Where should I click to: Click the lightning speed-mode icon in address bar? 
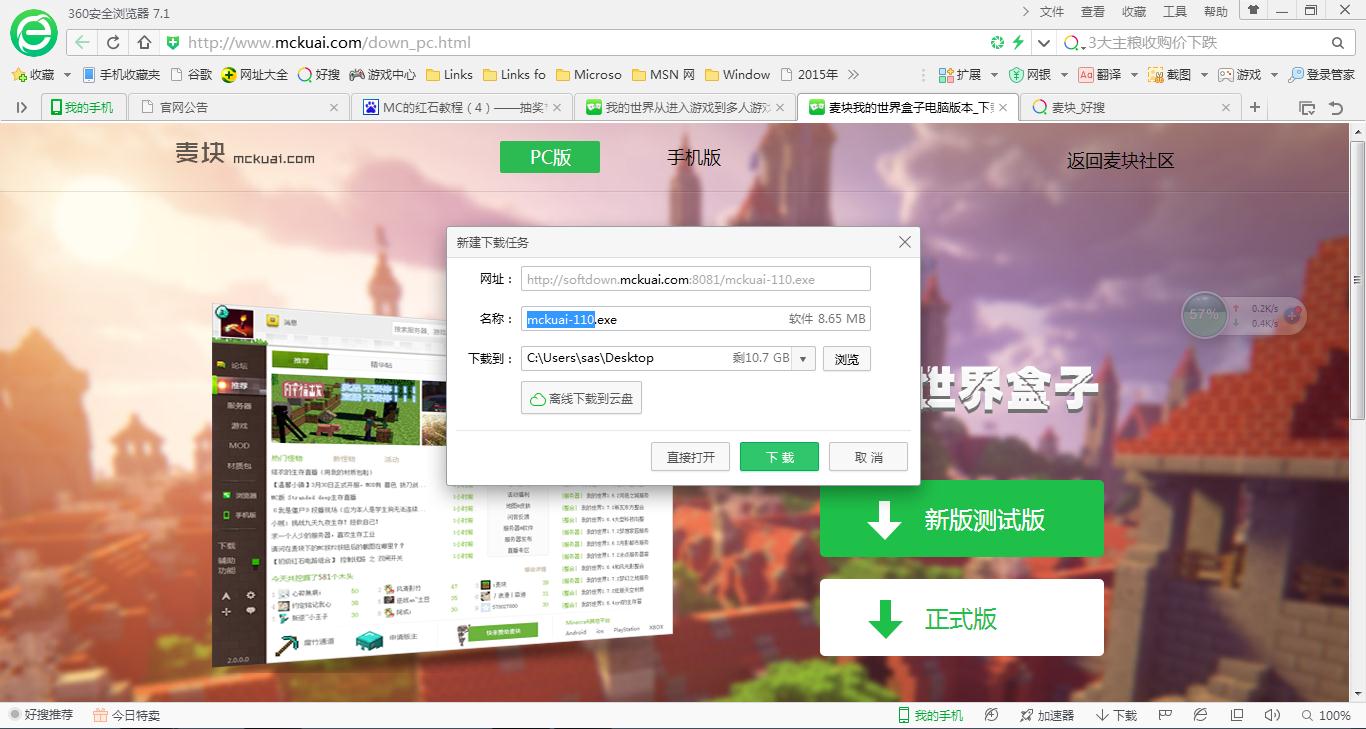coord(1019,43)
